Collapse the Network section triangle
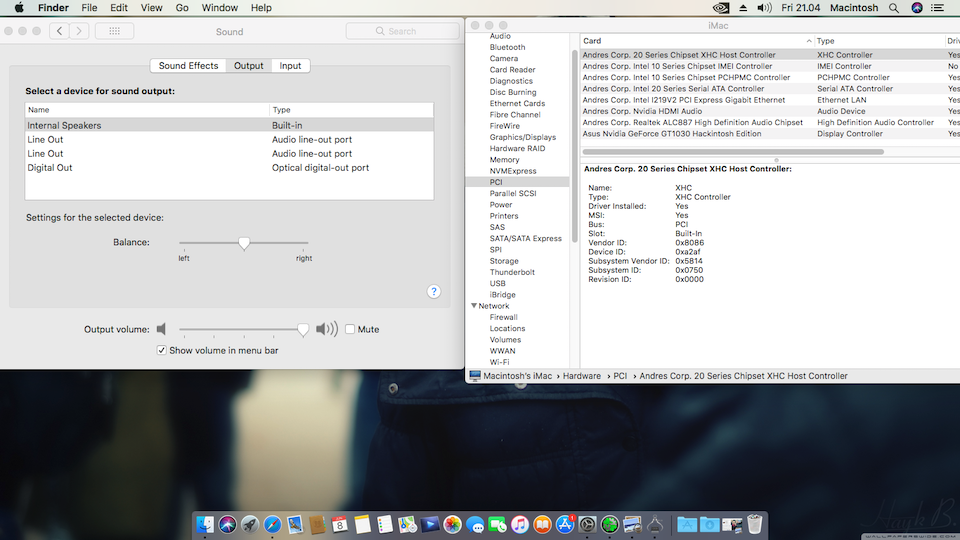Viewport: 960px width, 540px height. click(x=474, y=306)
